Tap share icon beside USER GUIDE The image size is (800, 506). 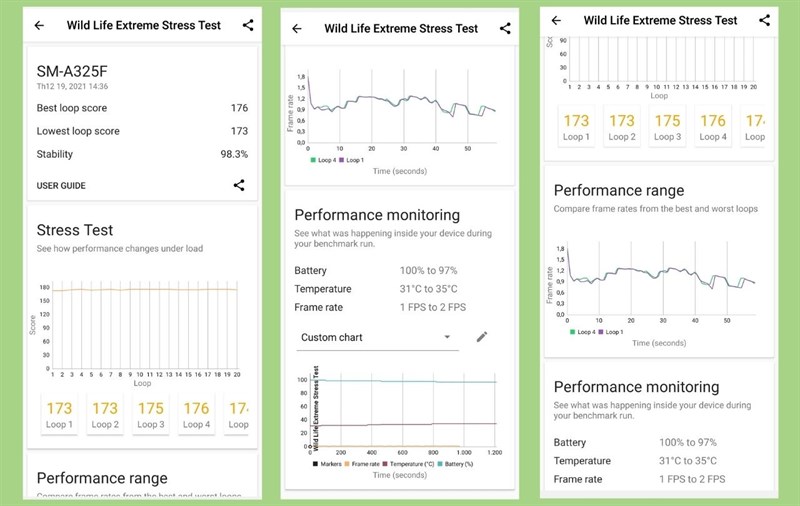pyautogui.click(x=239, y=185)
